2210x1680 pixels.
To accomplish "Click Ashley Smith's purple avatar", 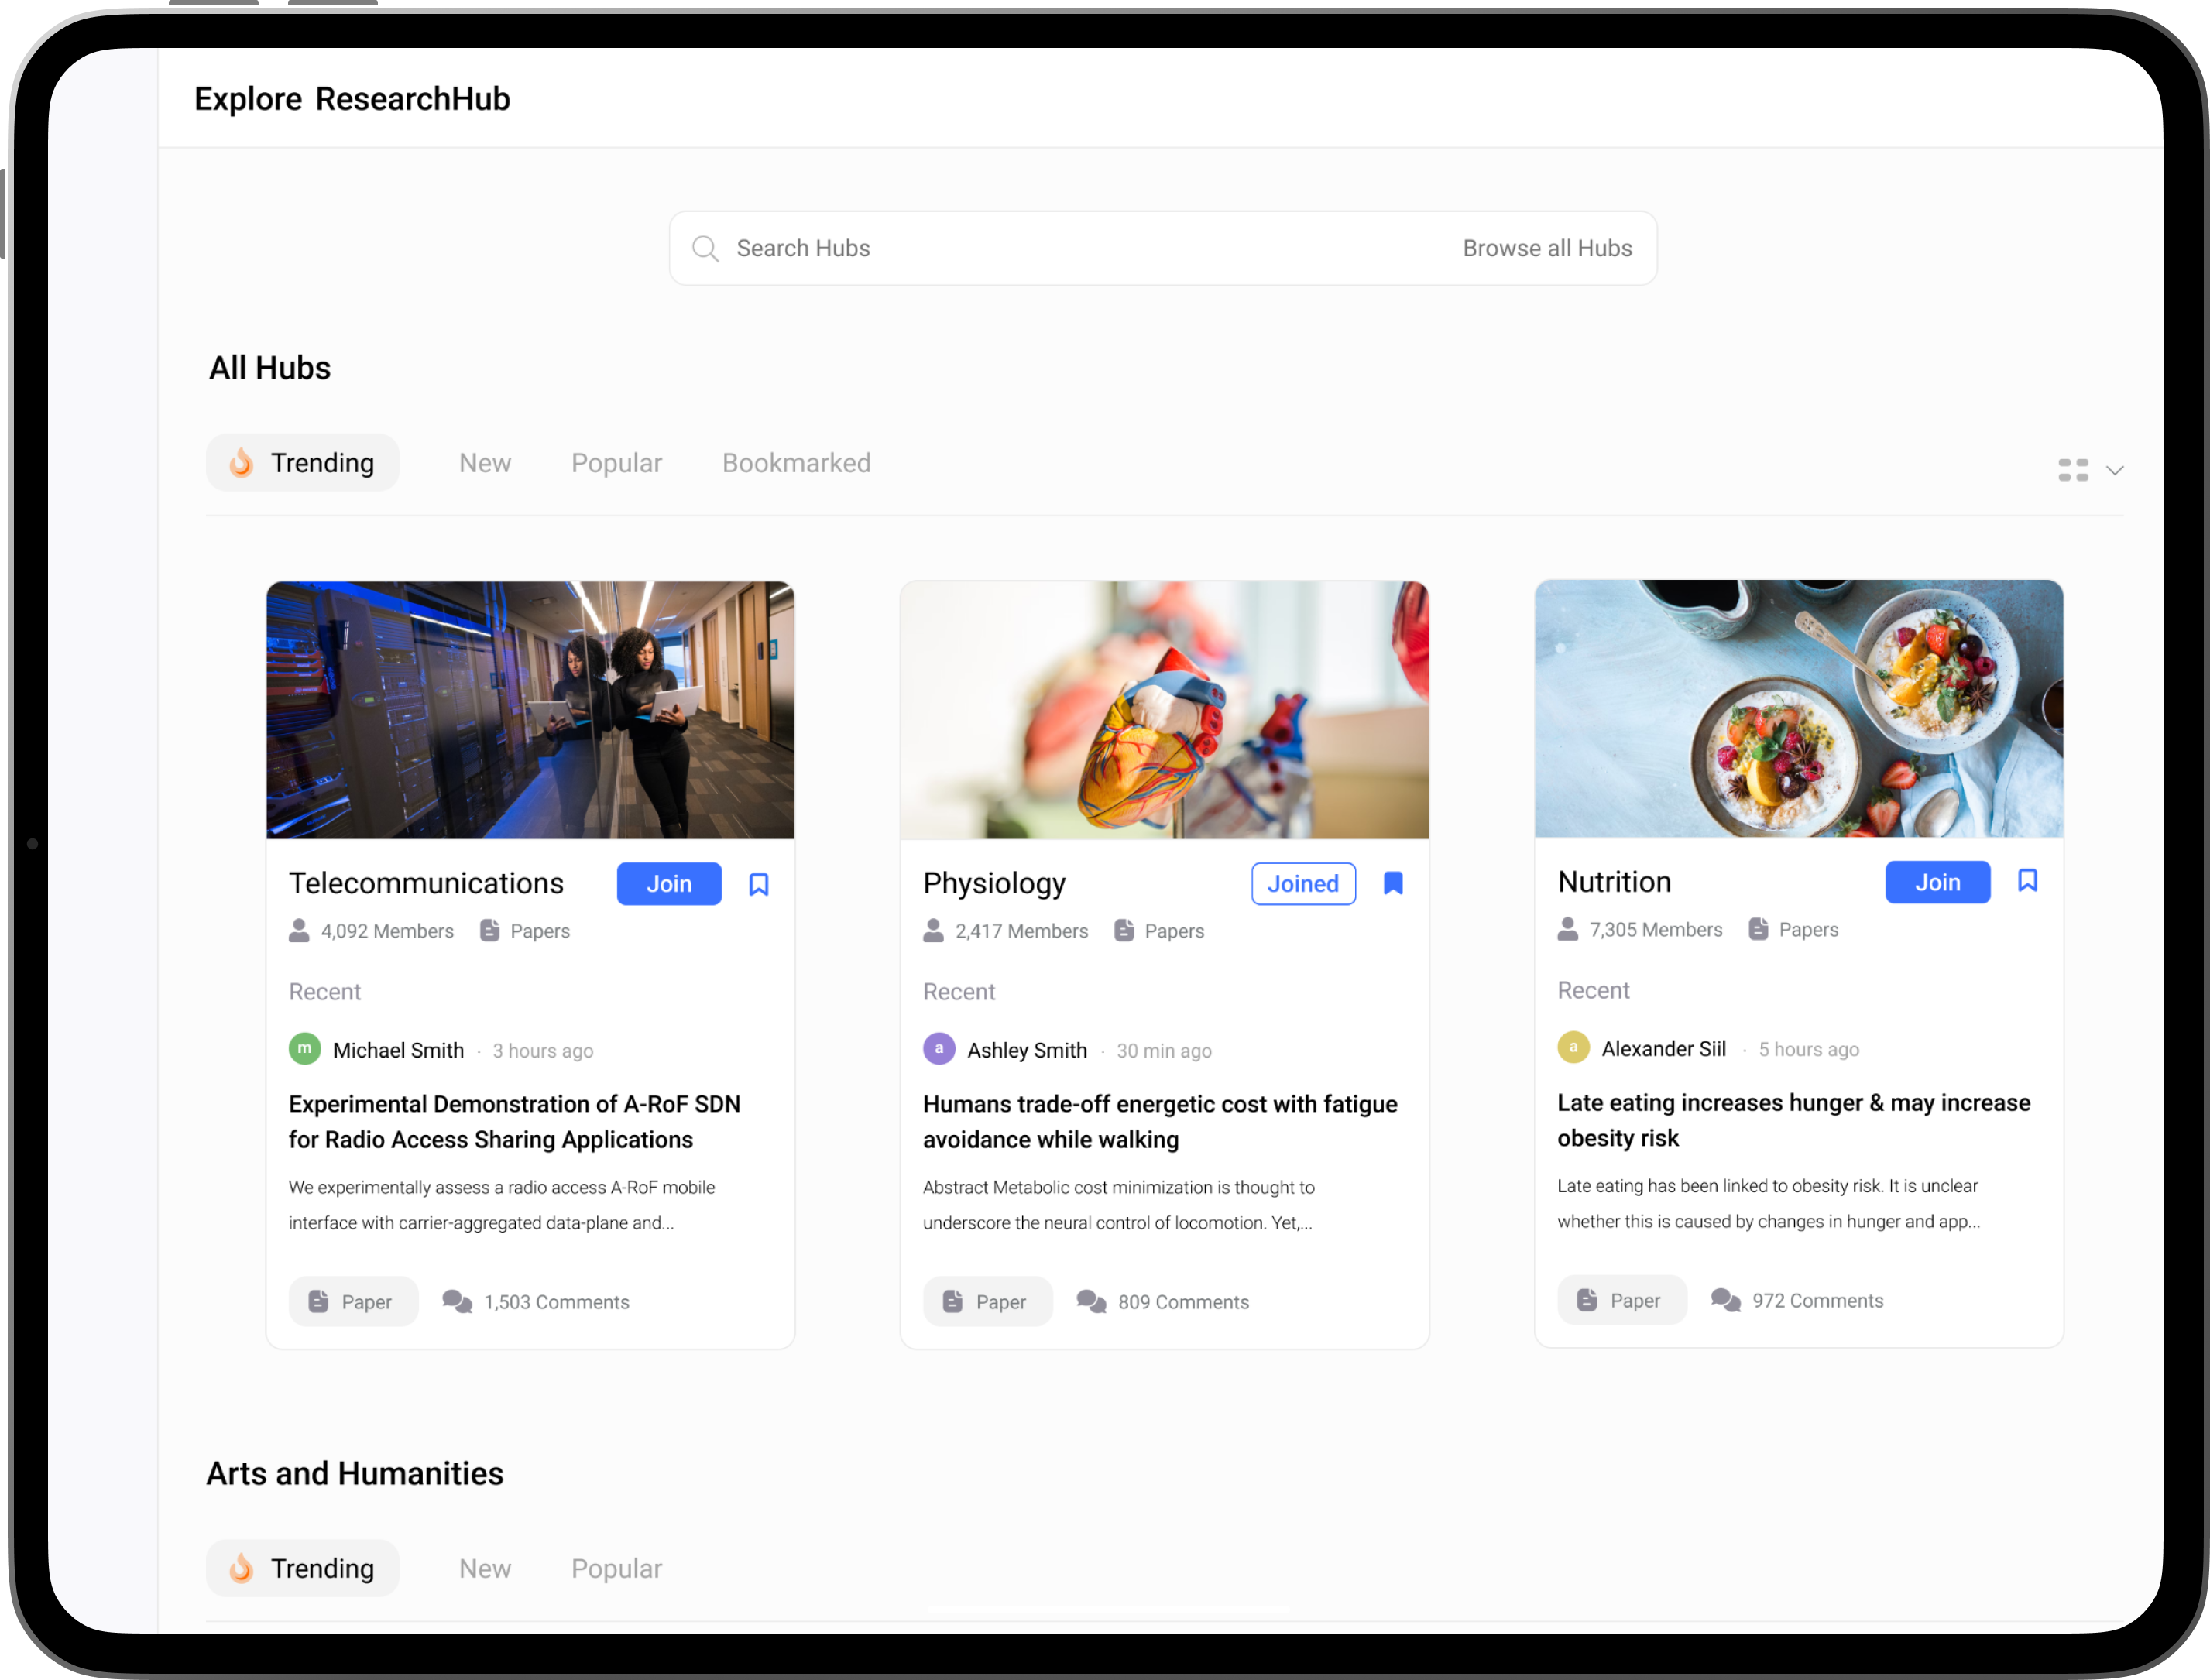I will tap(939, 1049).
